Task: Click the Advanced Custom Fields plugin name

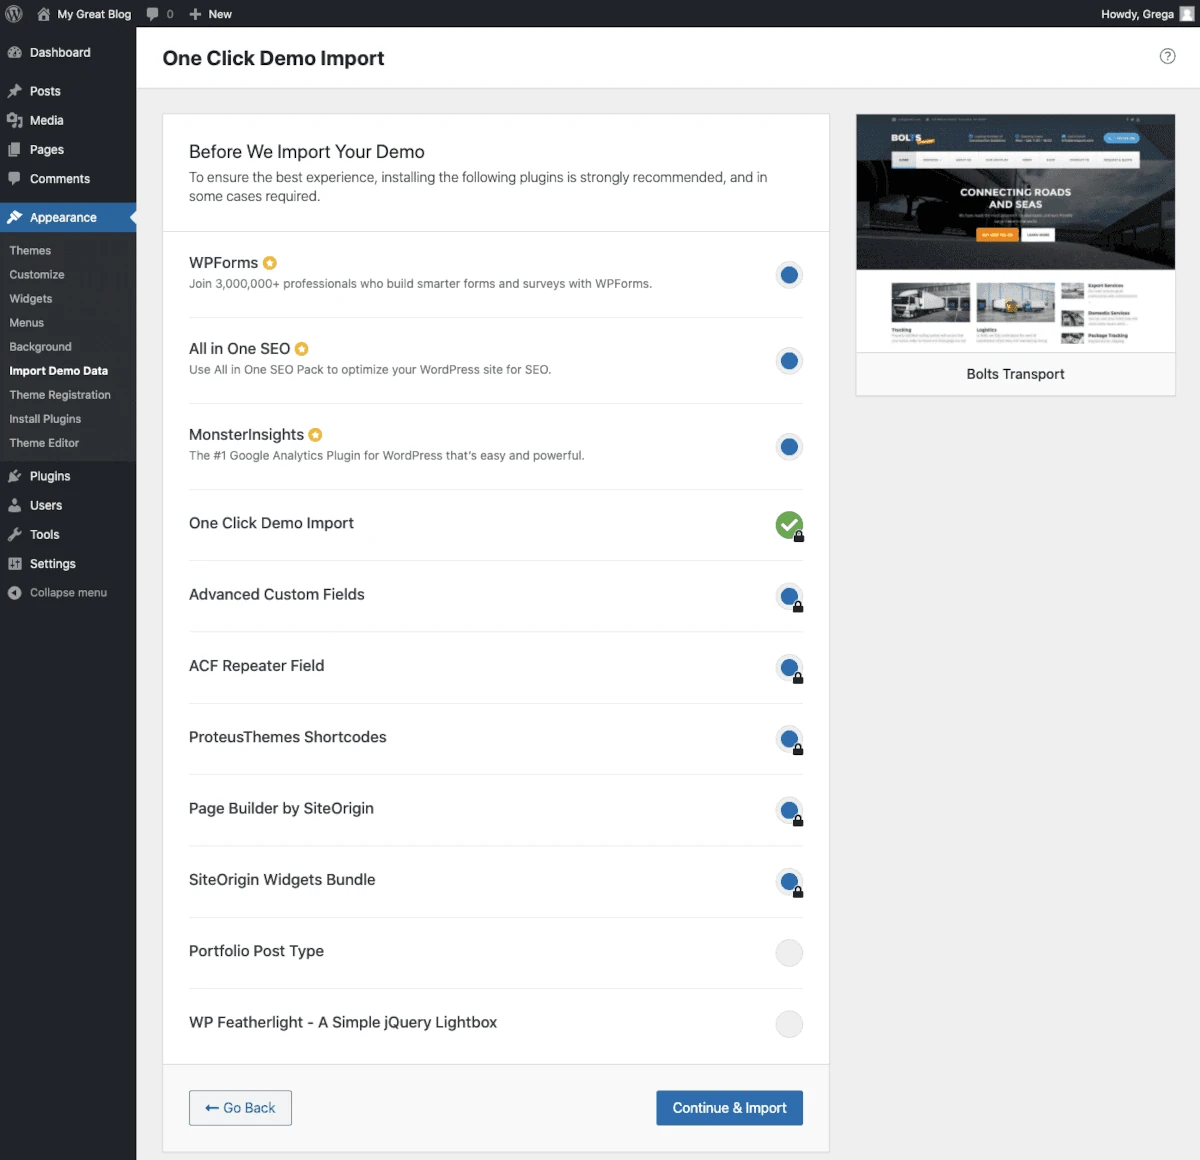Action: [x=277, y=594]
